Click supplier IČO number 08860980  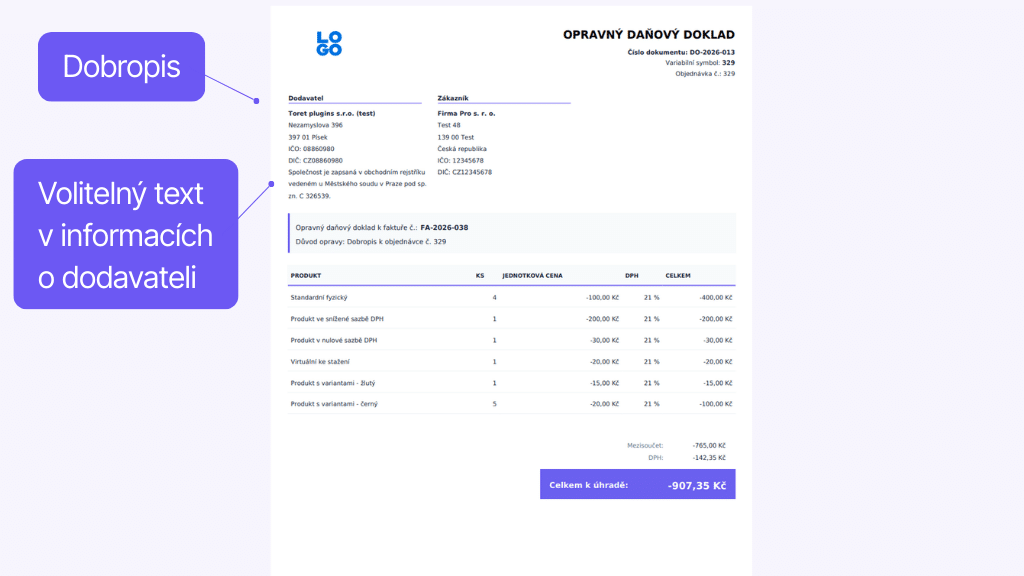coord(320,148)
